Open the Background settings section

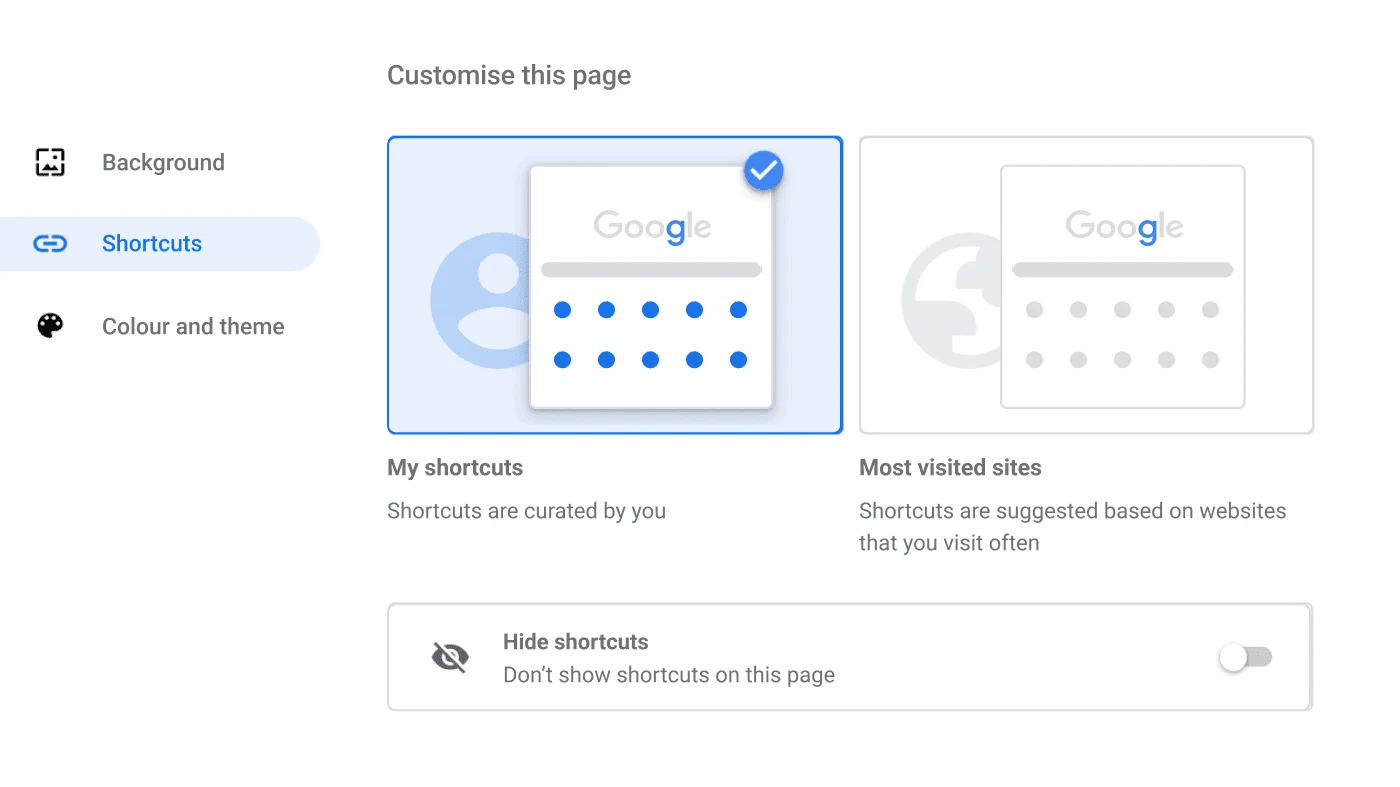click(162, 161)
